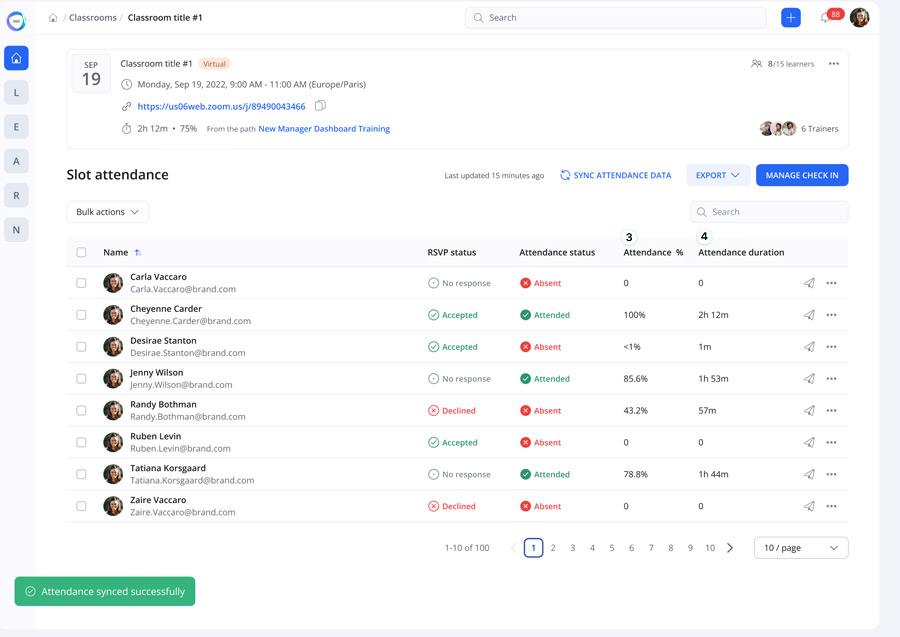The width and height of the screenshot is (900, 637).
Task: Copy the Zoom meeting link
Action: click(320, 106)
